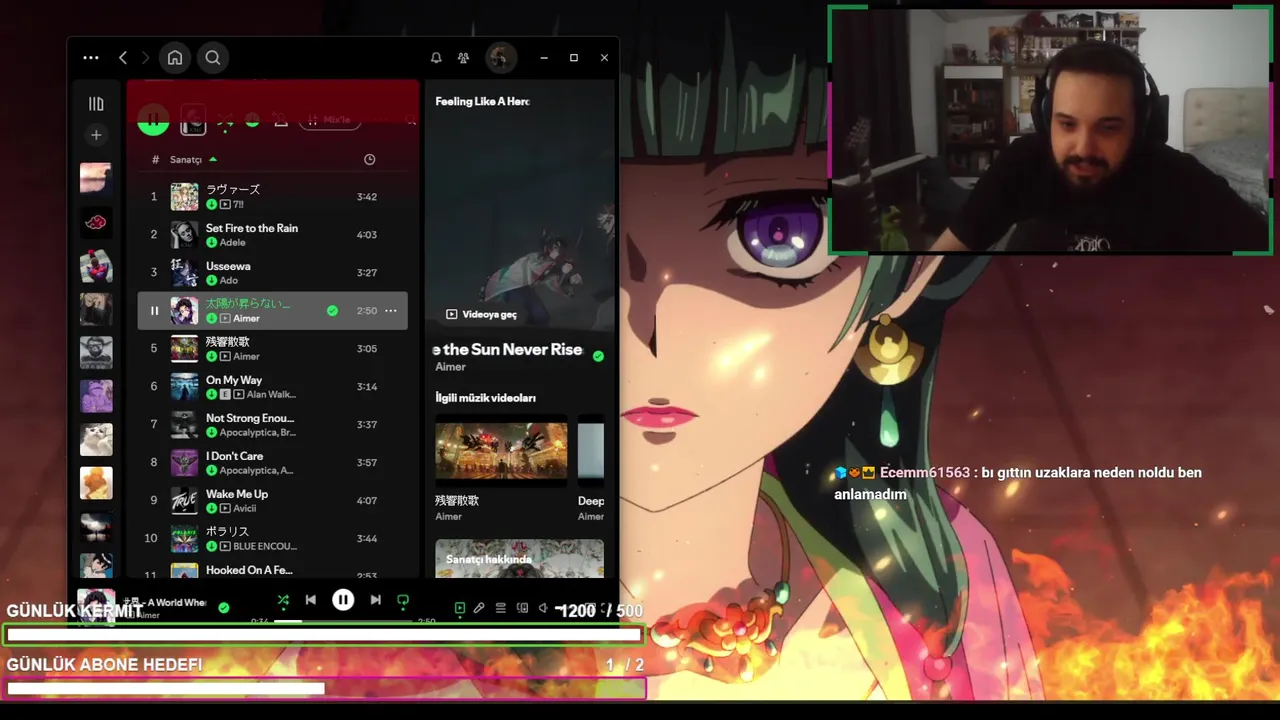
Task: Open the Spotify search
Action: tap(213, 58)
